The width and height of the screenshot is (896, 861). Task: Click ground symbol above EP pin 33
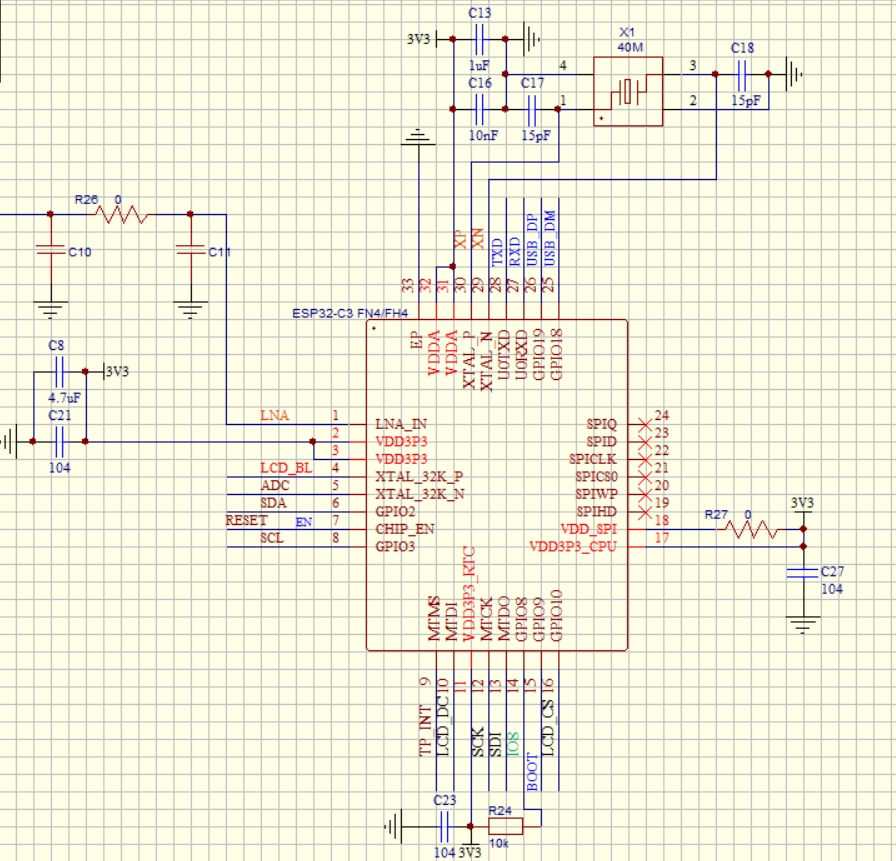point(418,137)
